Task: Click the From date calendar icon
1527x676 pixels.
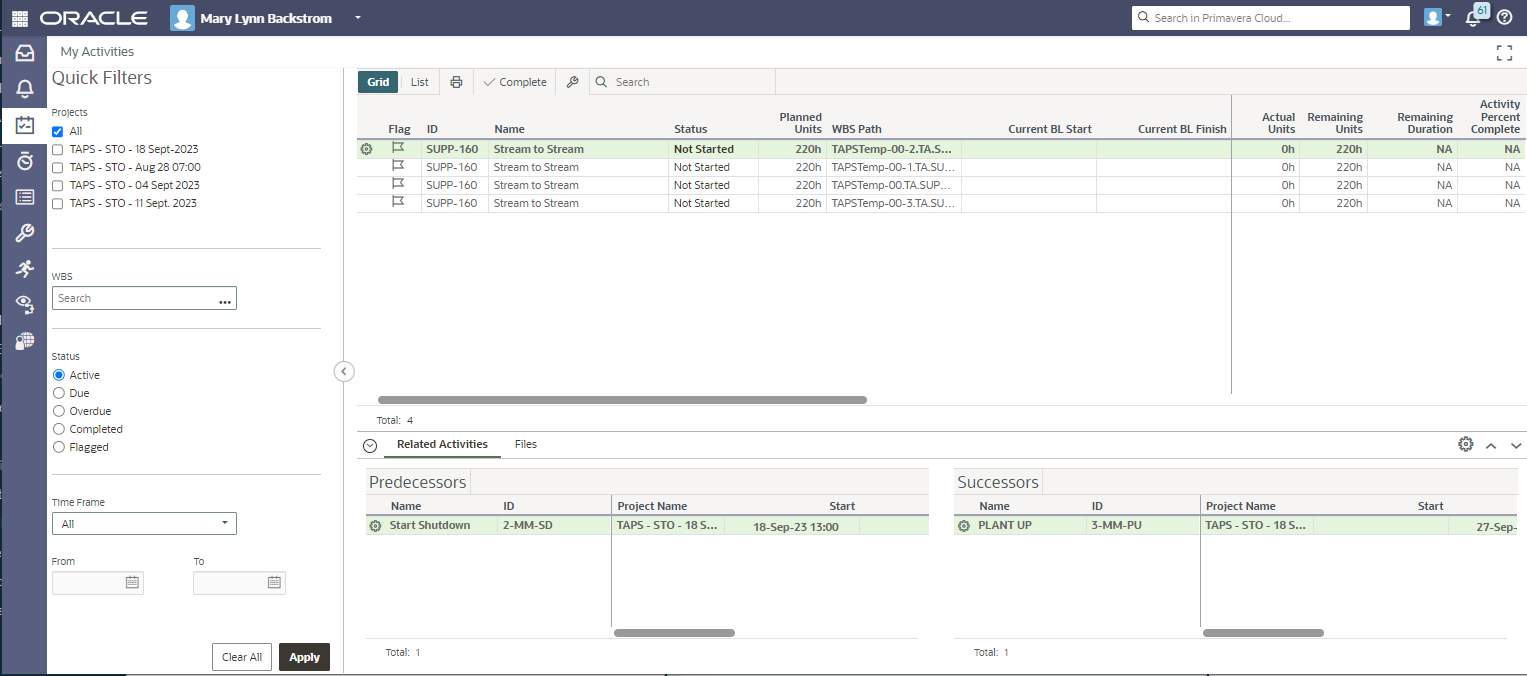Action: (132, 582)
